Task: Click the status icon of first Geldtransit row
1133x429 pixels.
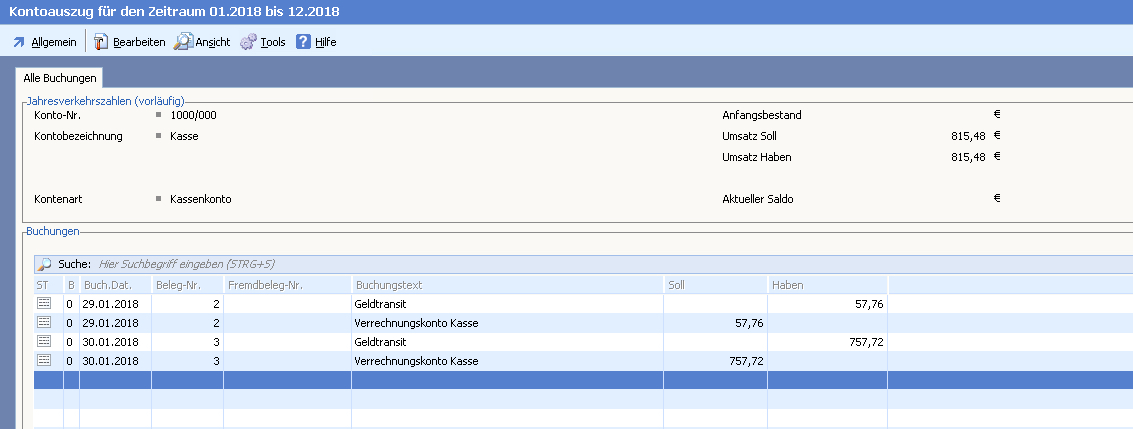Action: point(43,304)
